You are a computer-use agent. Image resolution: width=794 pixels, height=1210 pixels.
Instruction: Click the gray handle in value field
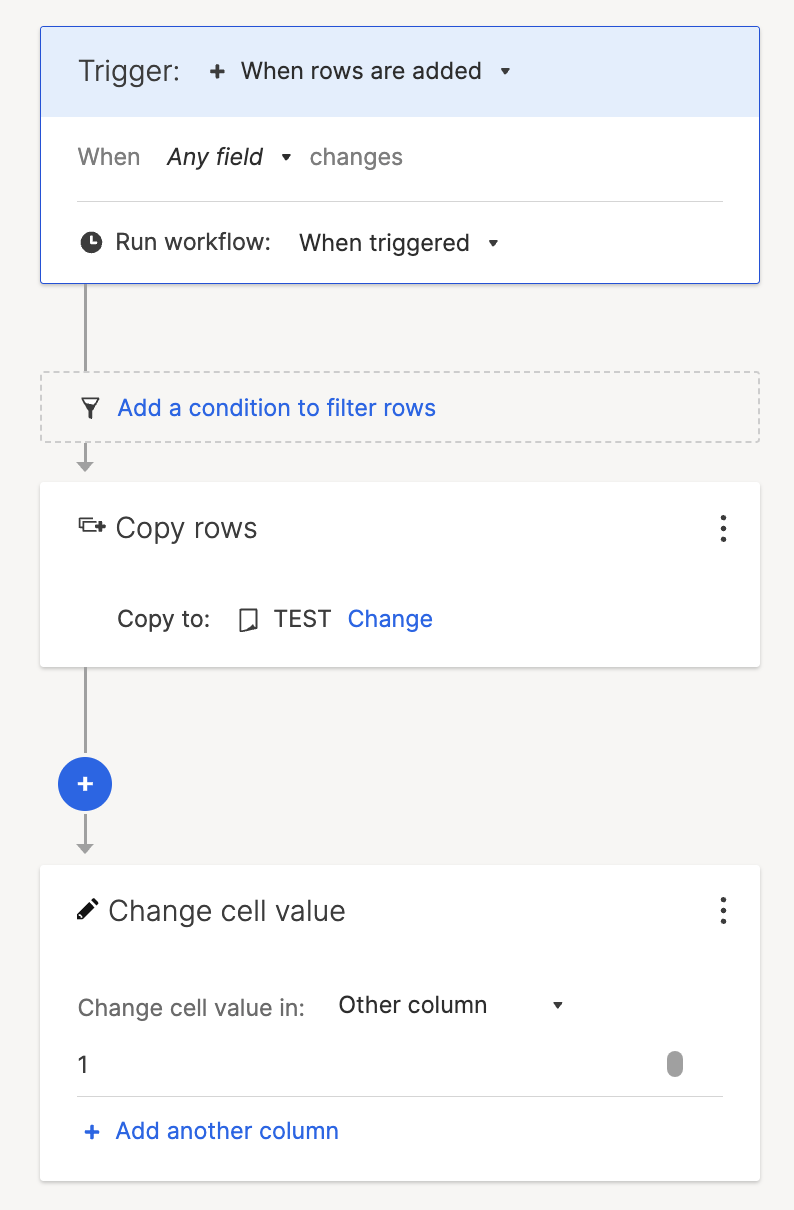(675, 1064)
